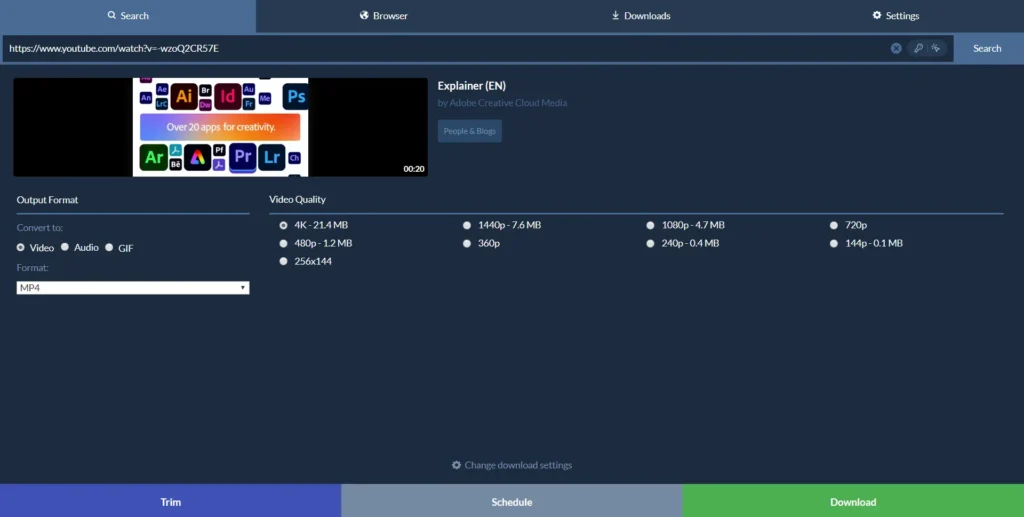Switch to the Browser tab
The width and height of the screenshot is (1024, 517).
384,16
